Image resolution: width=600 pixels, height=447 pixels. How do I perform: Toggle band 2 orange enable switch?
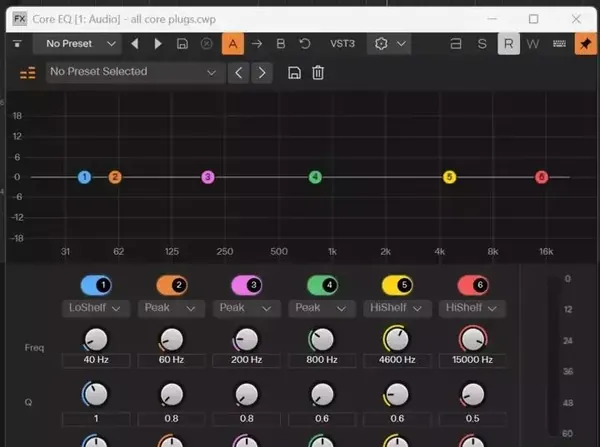tap(172, 285)
